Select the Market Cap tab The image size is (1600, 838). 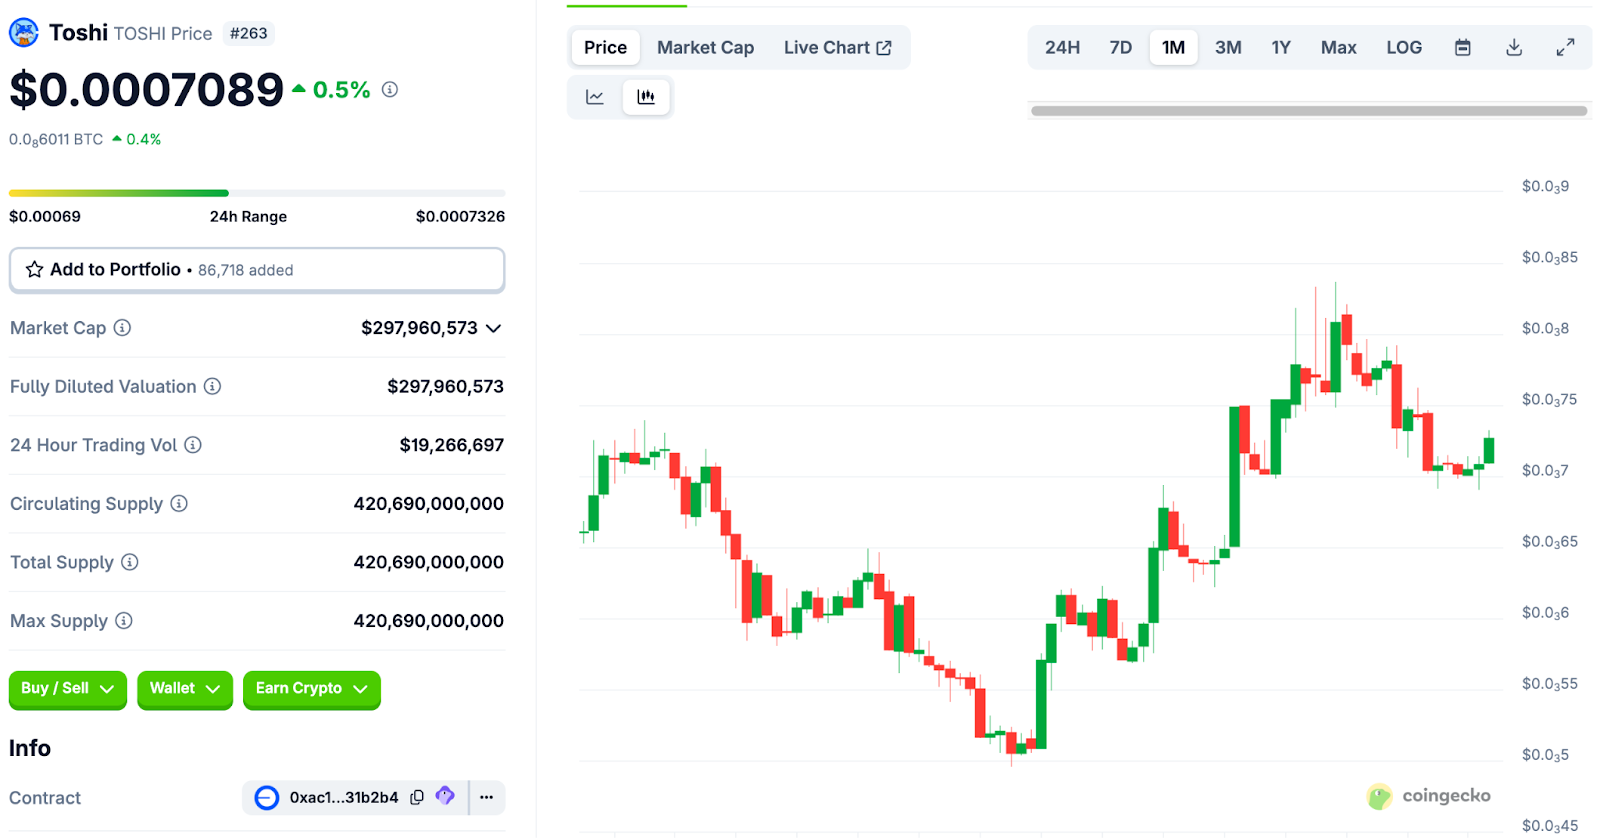(705, 47)
